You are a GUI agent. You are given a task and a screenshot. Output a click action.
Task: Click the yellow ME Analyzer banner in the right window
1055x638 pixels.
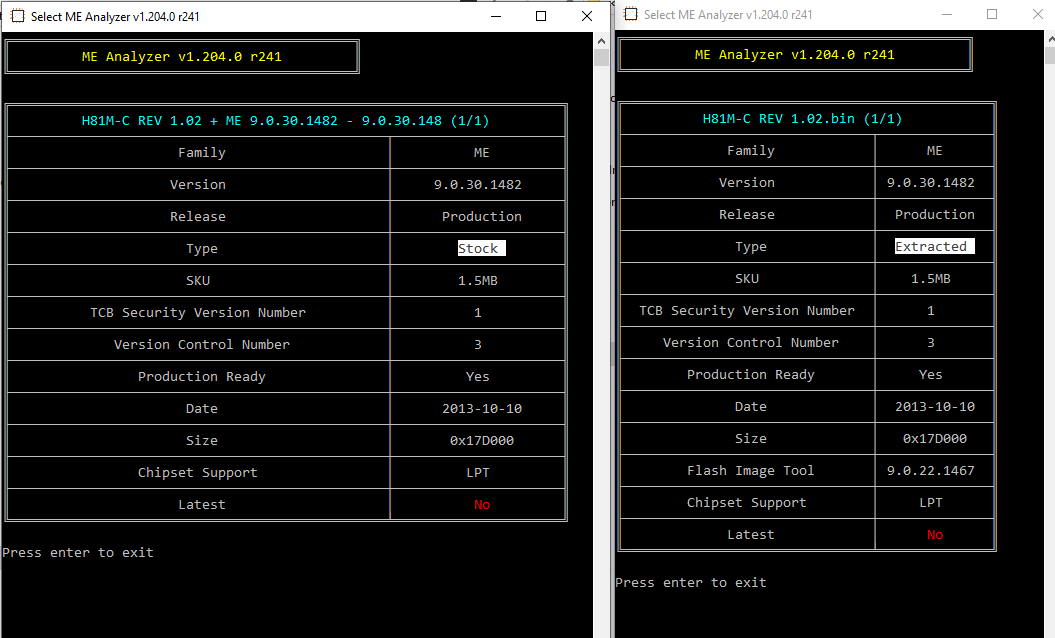click(x=795, y=55)
